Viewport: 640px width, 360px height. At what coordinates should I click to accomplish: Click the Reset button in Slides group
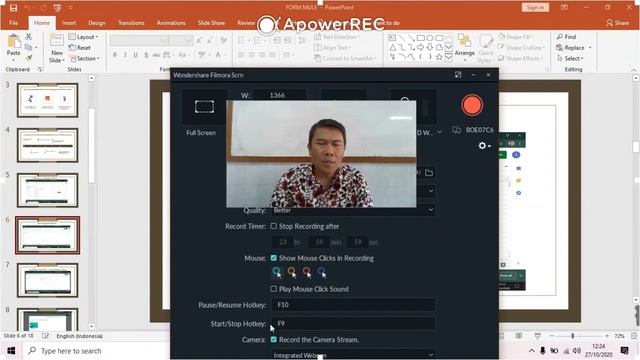[80, 48]
